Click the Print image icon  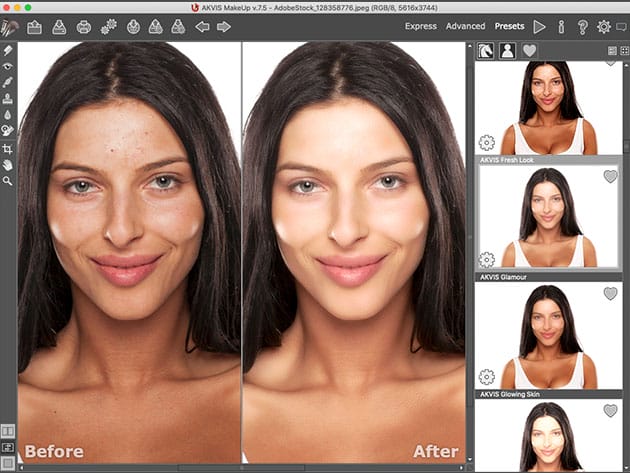[x=84, y=27]
